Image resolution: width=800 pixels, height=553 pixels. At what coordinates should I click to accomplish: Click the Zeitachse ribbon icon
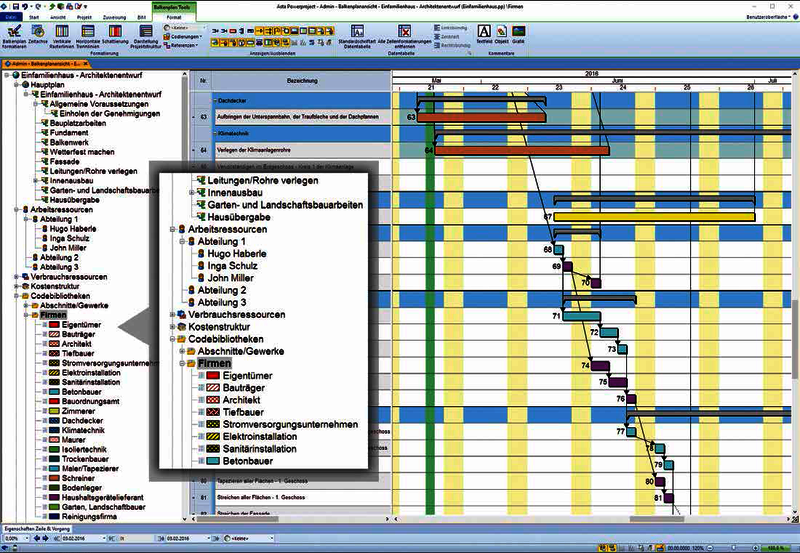tap(38, 35)
